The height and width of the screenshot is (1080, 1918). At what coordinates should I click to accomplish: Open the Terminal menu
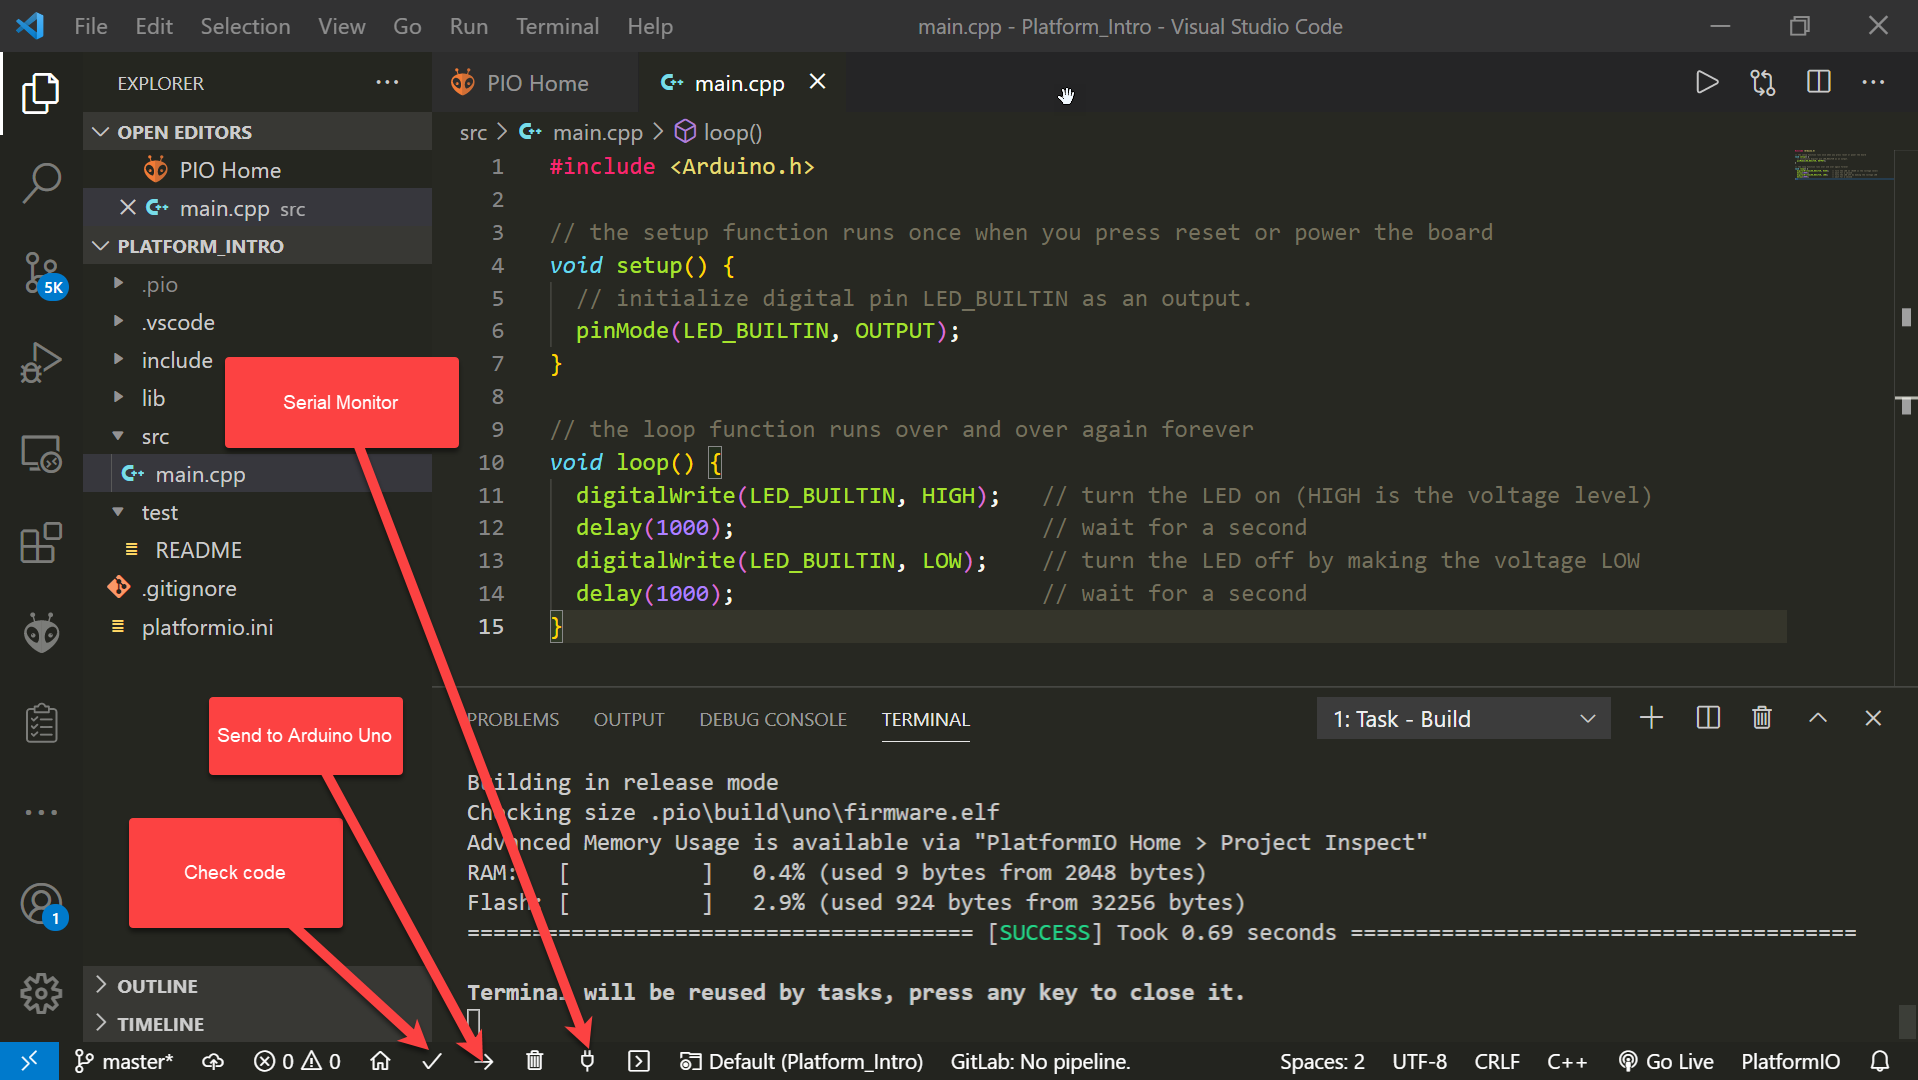click(557, 26)
